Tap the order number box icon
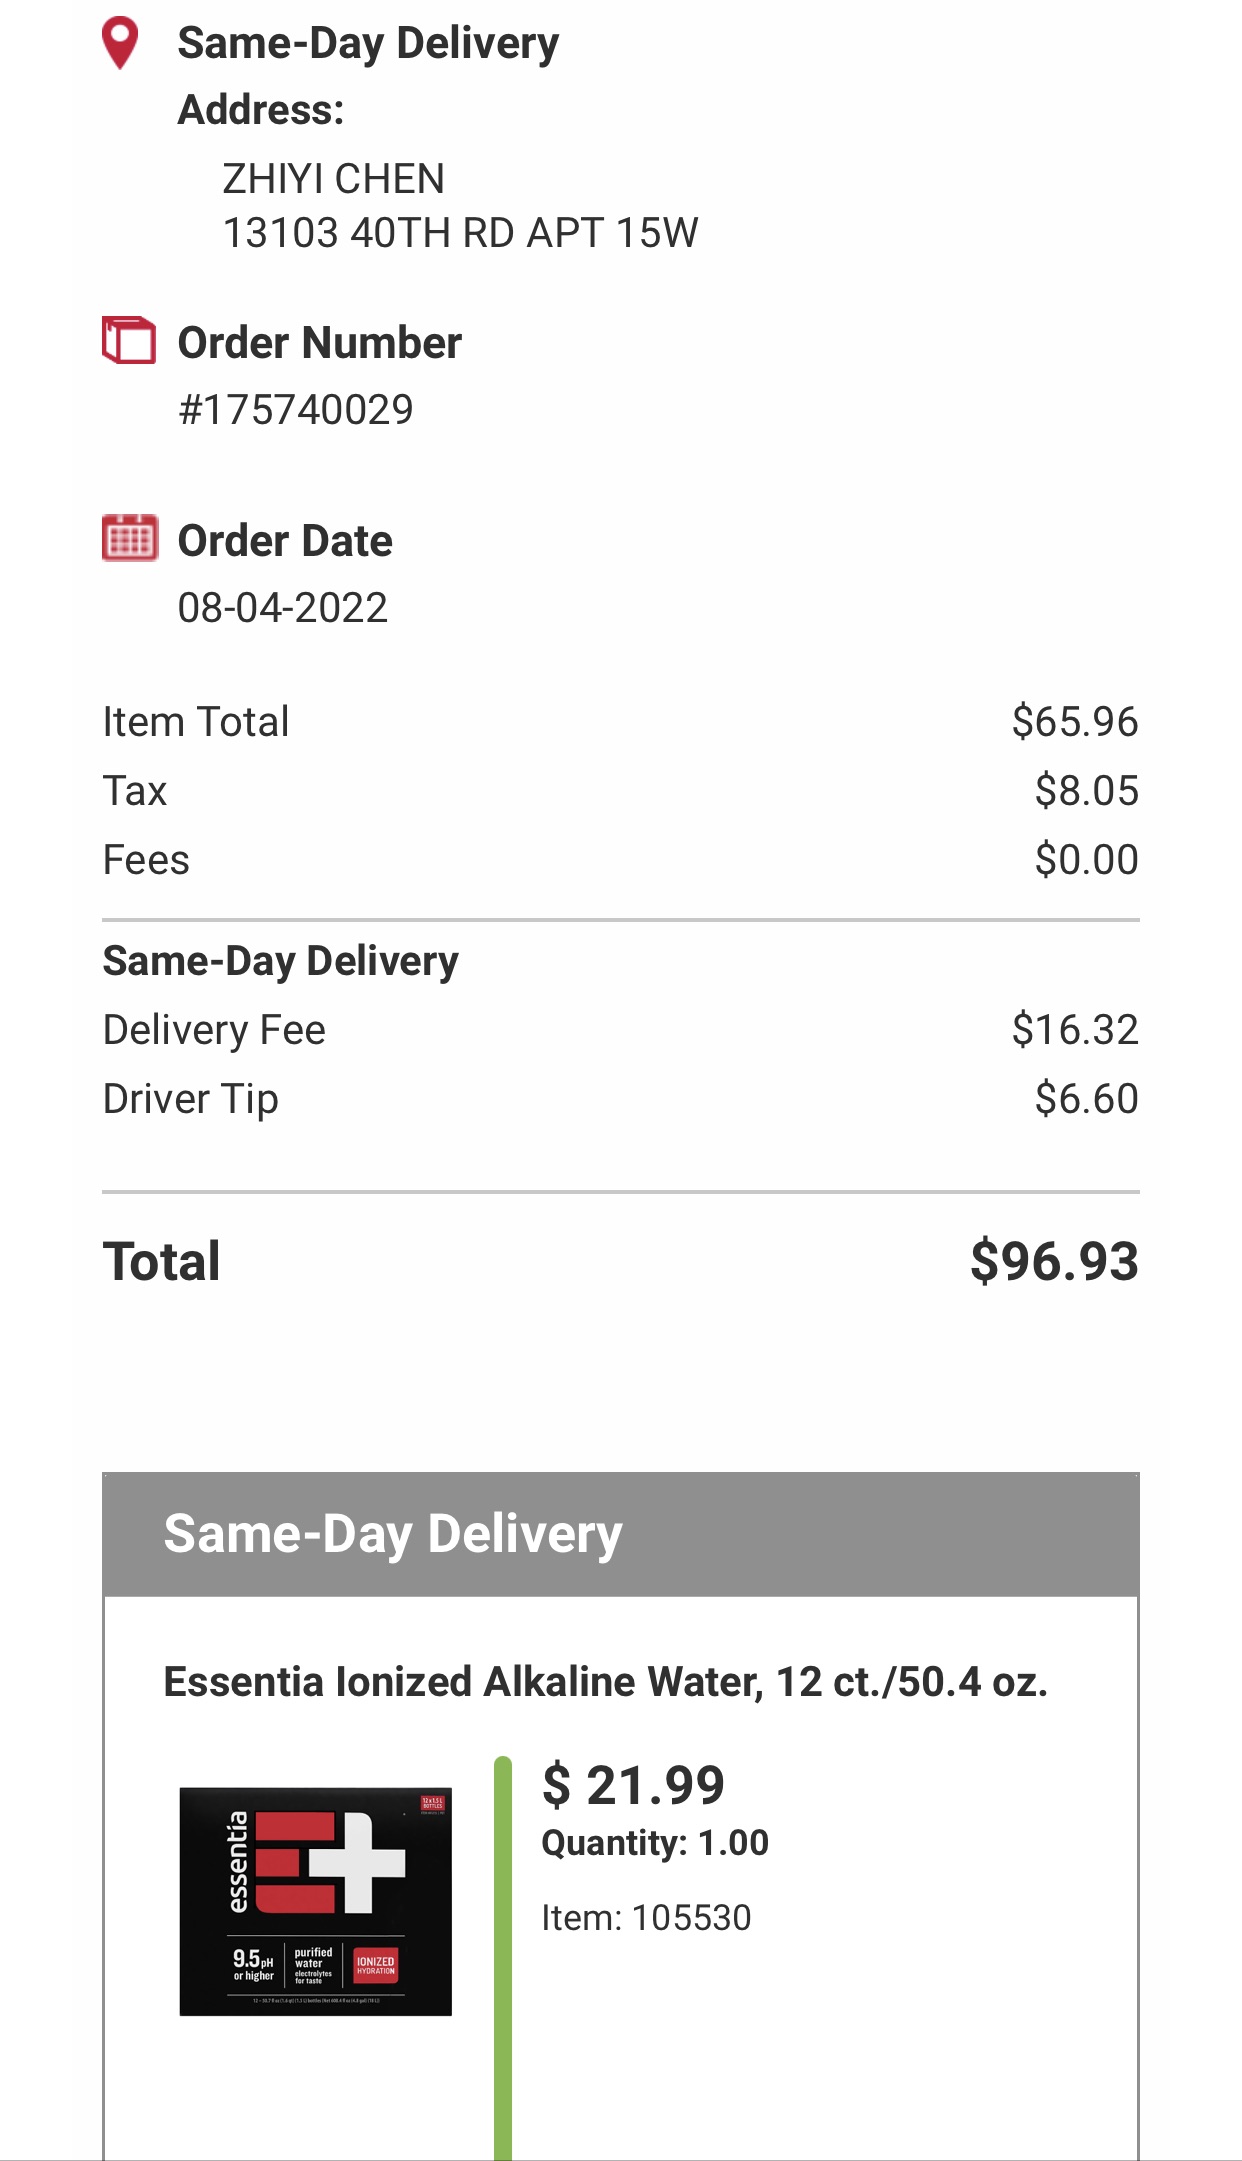Screen dimensions: 1242x2161 tap(129, 341)
